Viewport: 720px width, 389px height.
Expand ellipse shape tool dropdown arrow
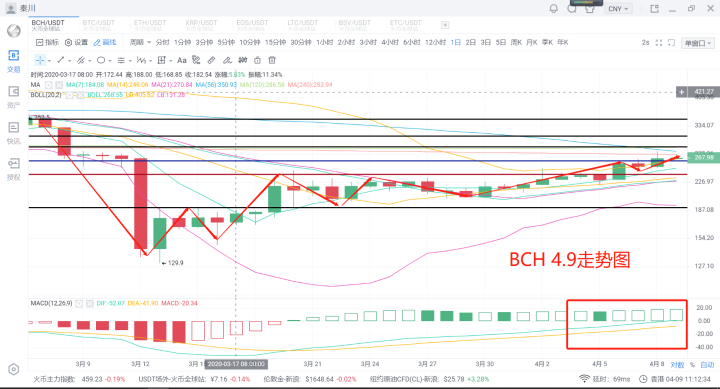coord(110,61)
